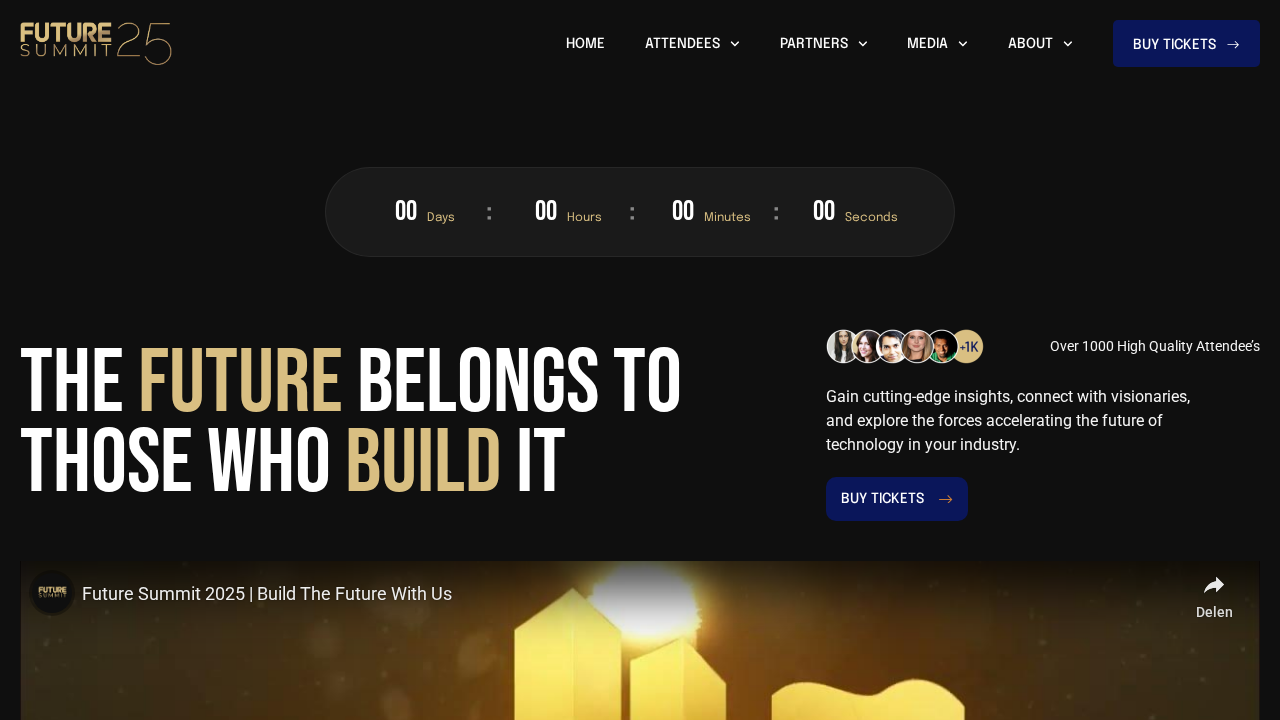Click Buy Tickets button in header
The image size is (1280, 720).
point(1186,44)
